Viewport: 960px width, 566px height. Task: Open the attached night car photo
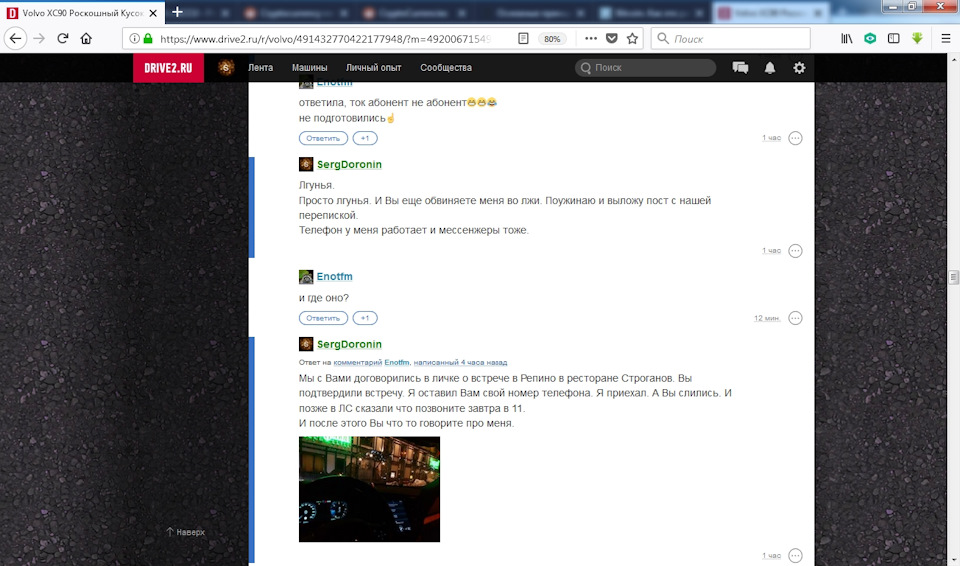point(369,489)
